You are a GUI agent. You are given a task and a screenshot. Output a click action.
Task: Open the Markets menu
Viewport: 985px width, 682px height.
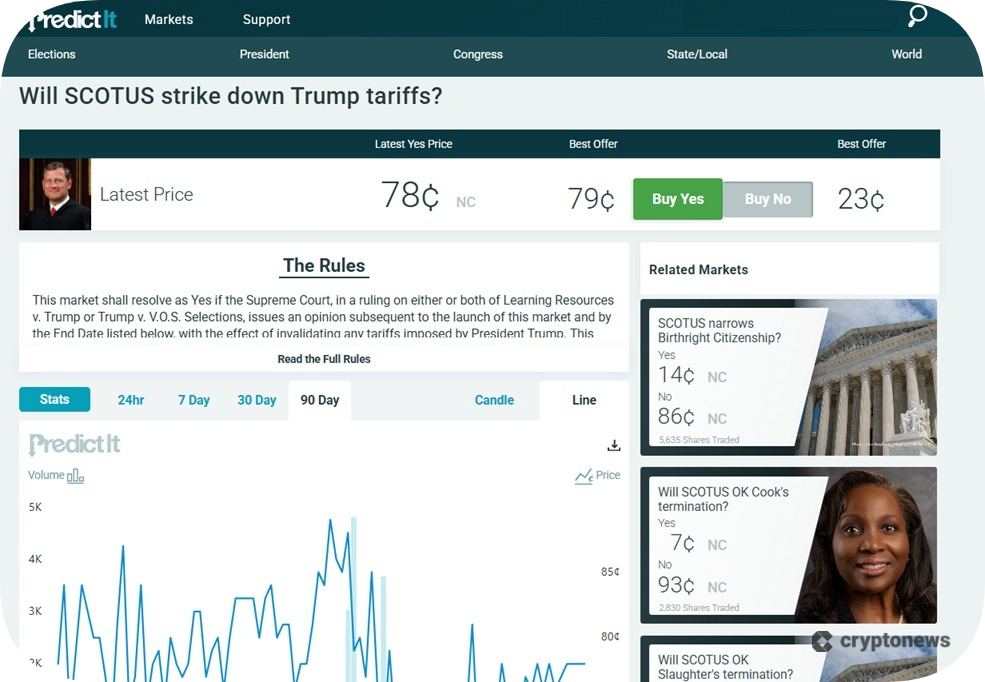point(168,19)
